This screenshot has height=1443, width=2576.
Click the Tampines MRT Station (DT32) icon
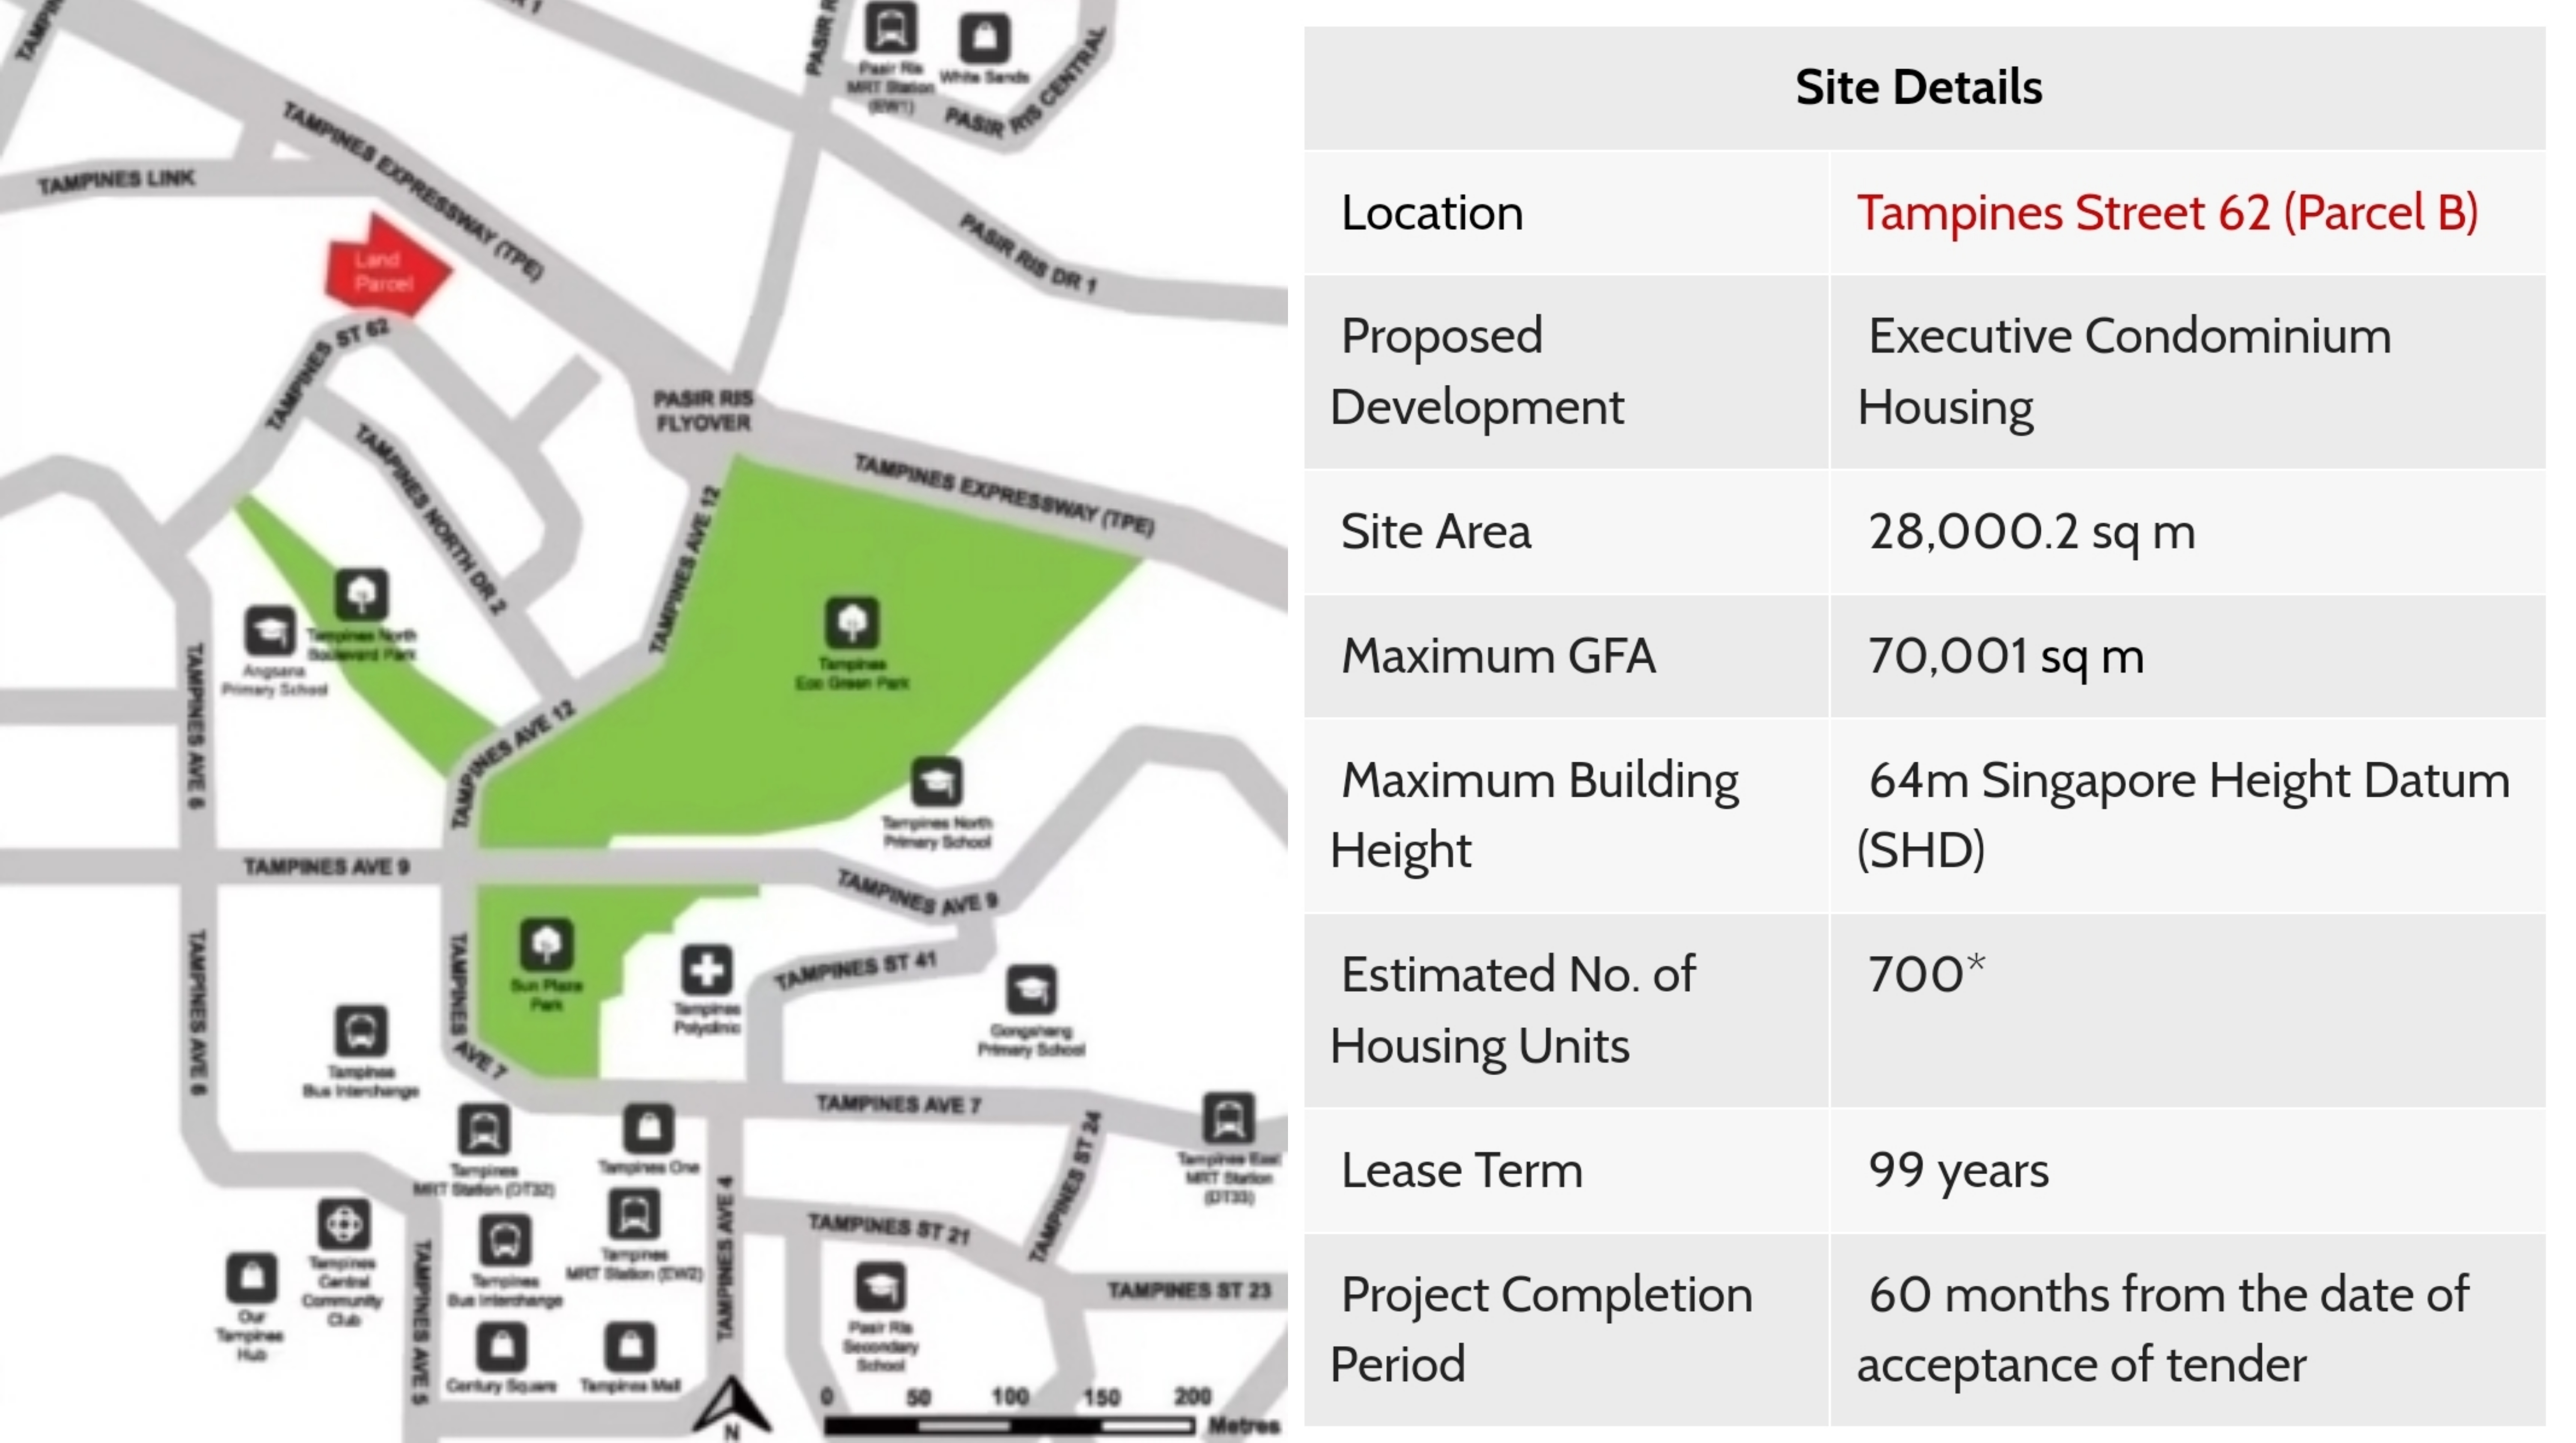tap(484, 1130)
